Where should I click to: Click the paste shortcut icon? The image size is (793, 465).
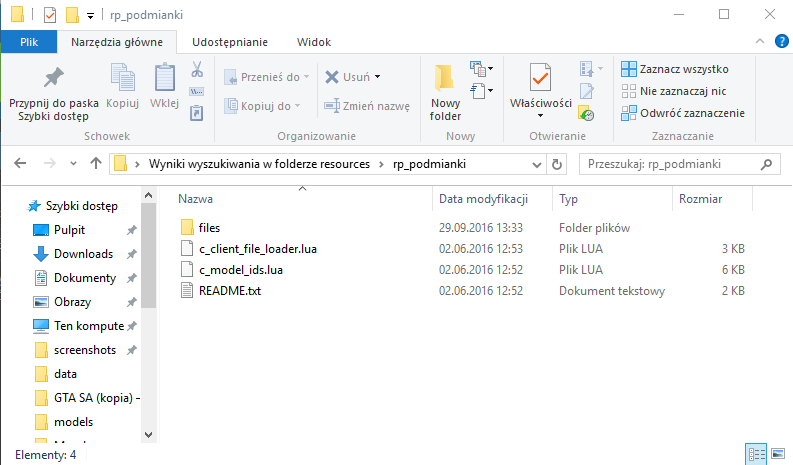tap(197, 113)
